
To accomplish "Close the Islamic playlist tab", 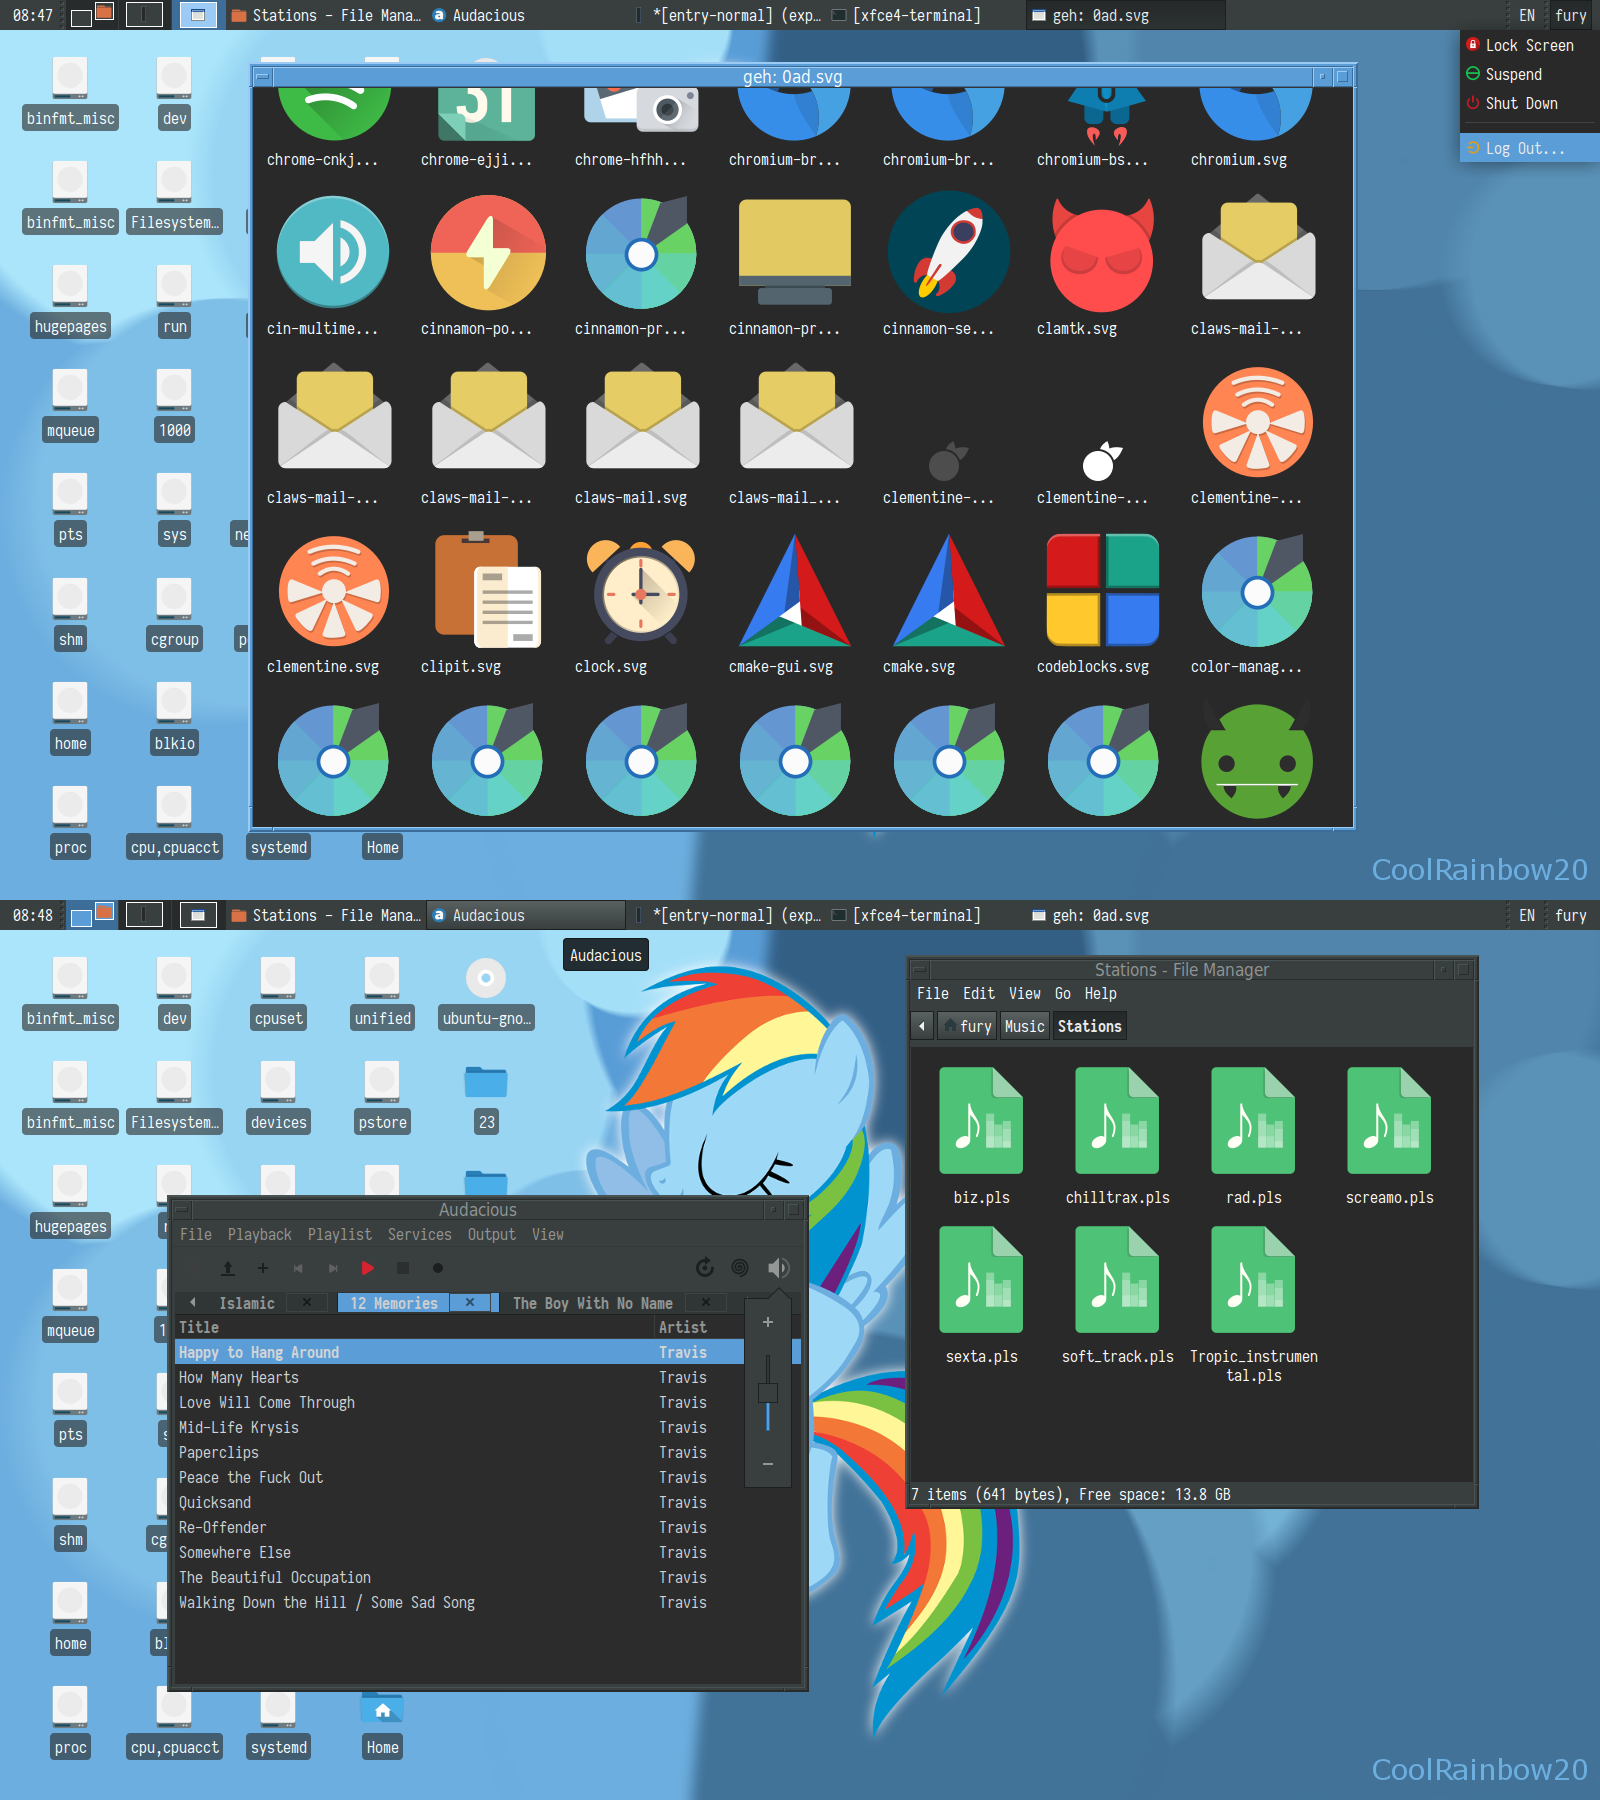I will click(x=307, y=1302).
